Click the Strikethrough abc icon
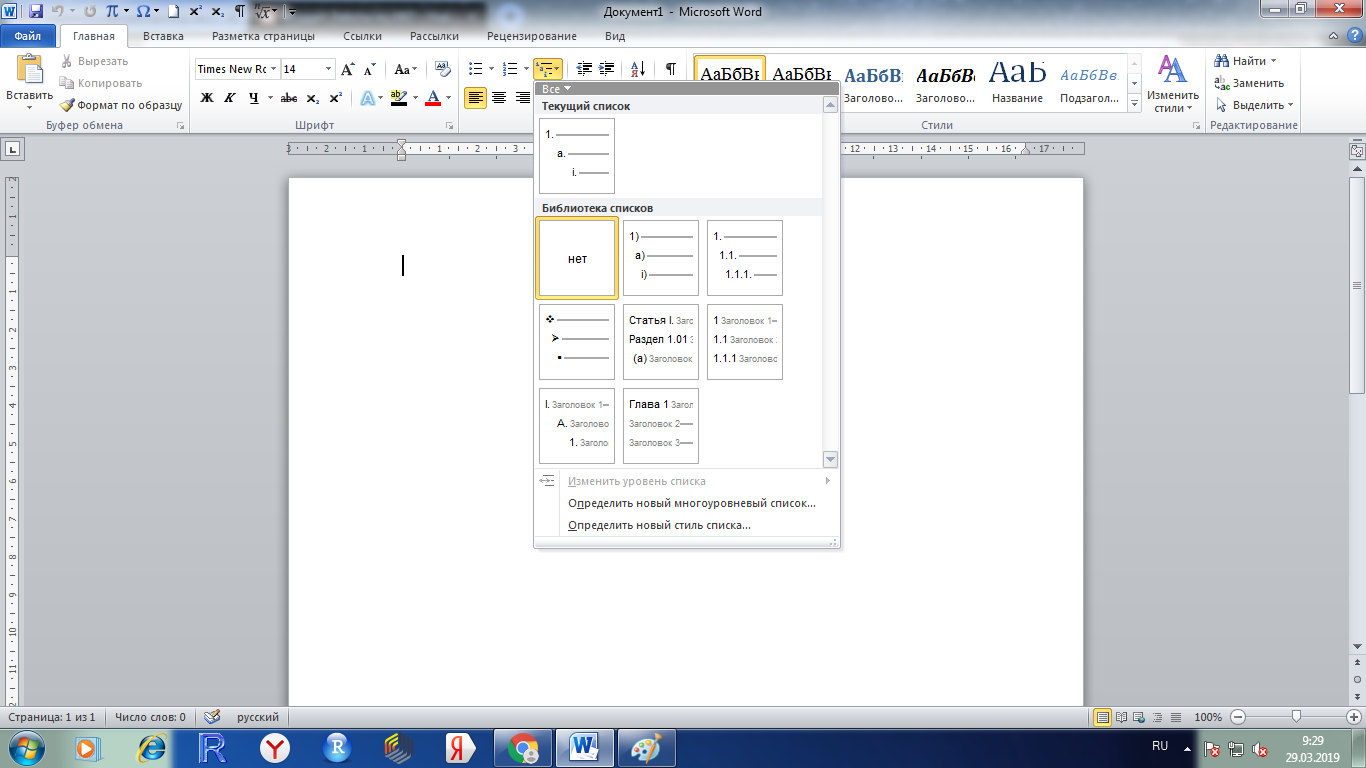 (x=289, y=98)
